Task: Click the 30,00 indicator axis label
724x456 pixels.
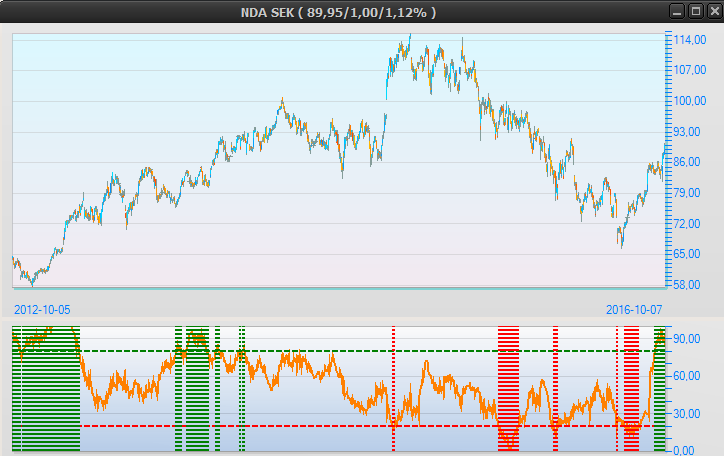Action: tap(687, 414)
